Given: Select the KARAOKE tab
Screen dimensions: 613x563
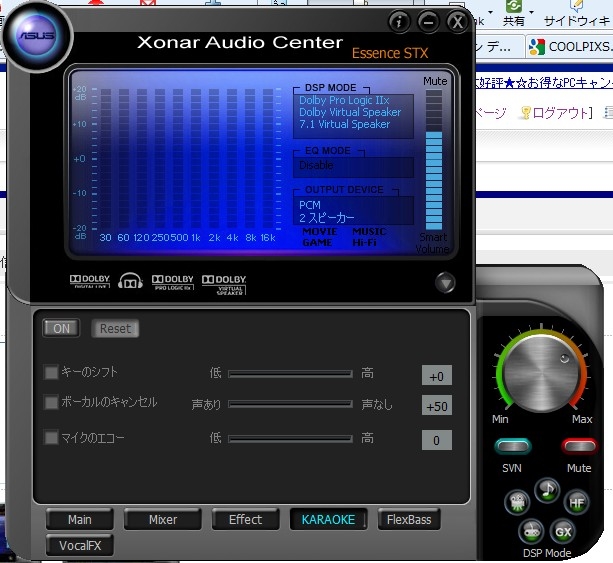Looking at the screenshot, I should click(x=328, y=519).
